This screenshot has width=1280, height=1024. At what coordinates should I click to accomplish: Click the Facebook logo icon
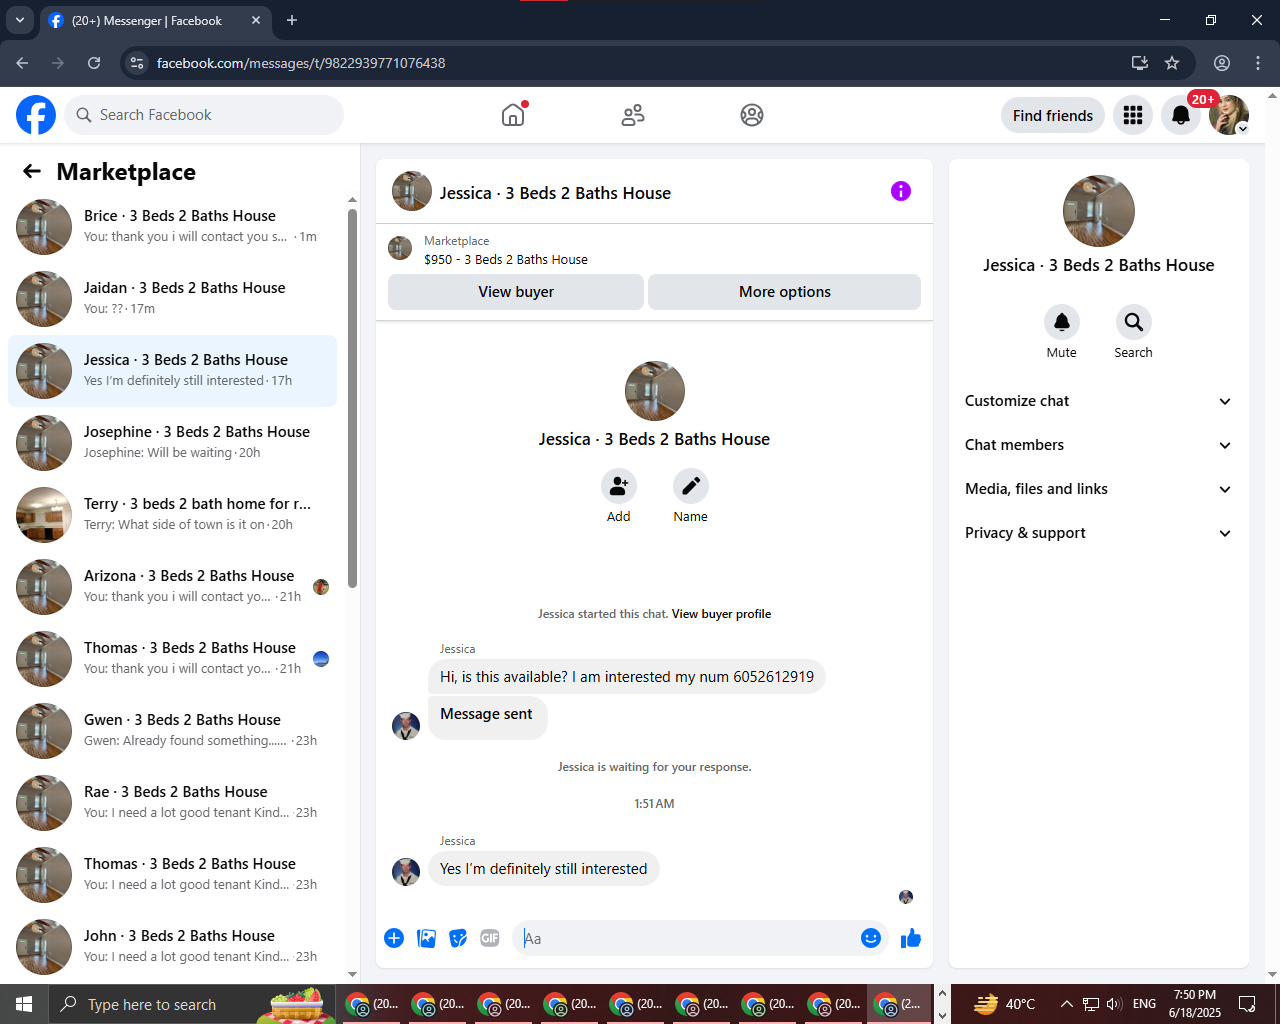tap(36, 115)
